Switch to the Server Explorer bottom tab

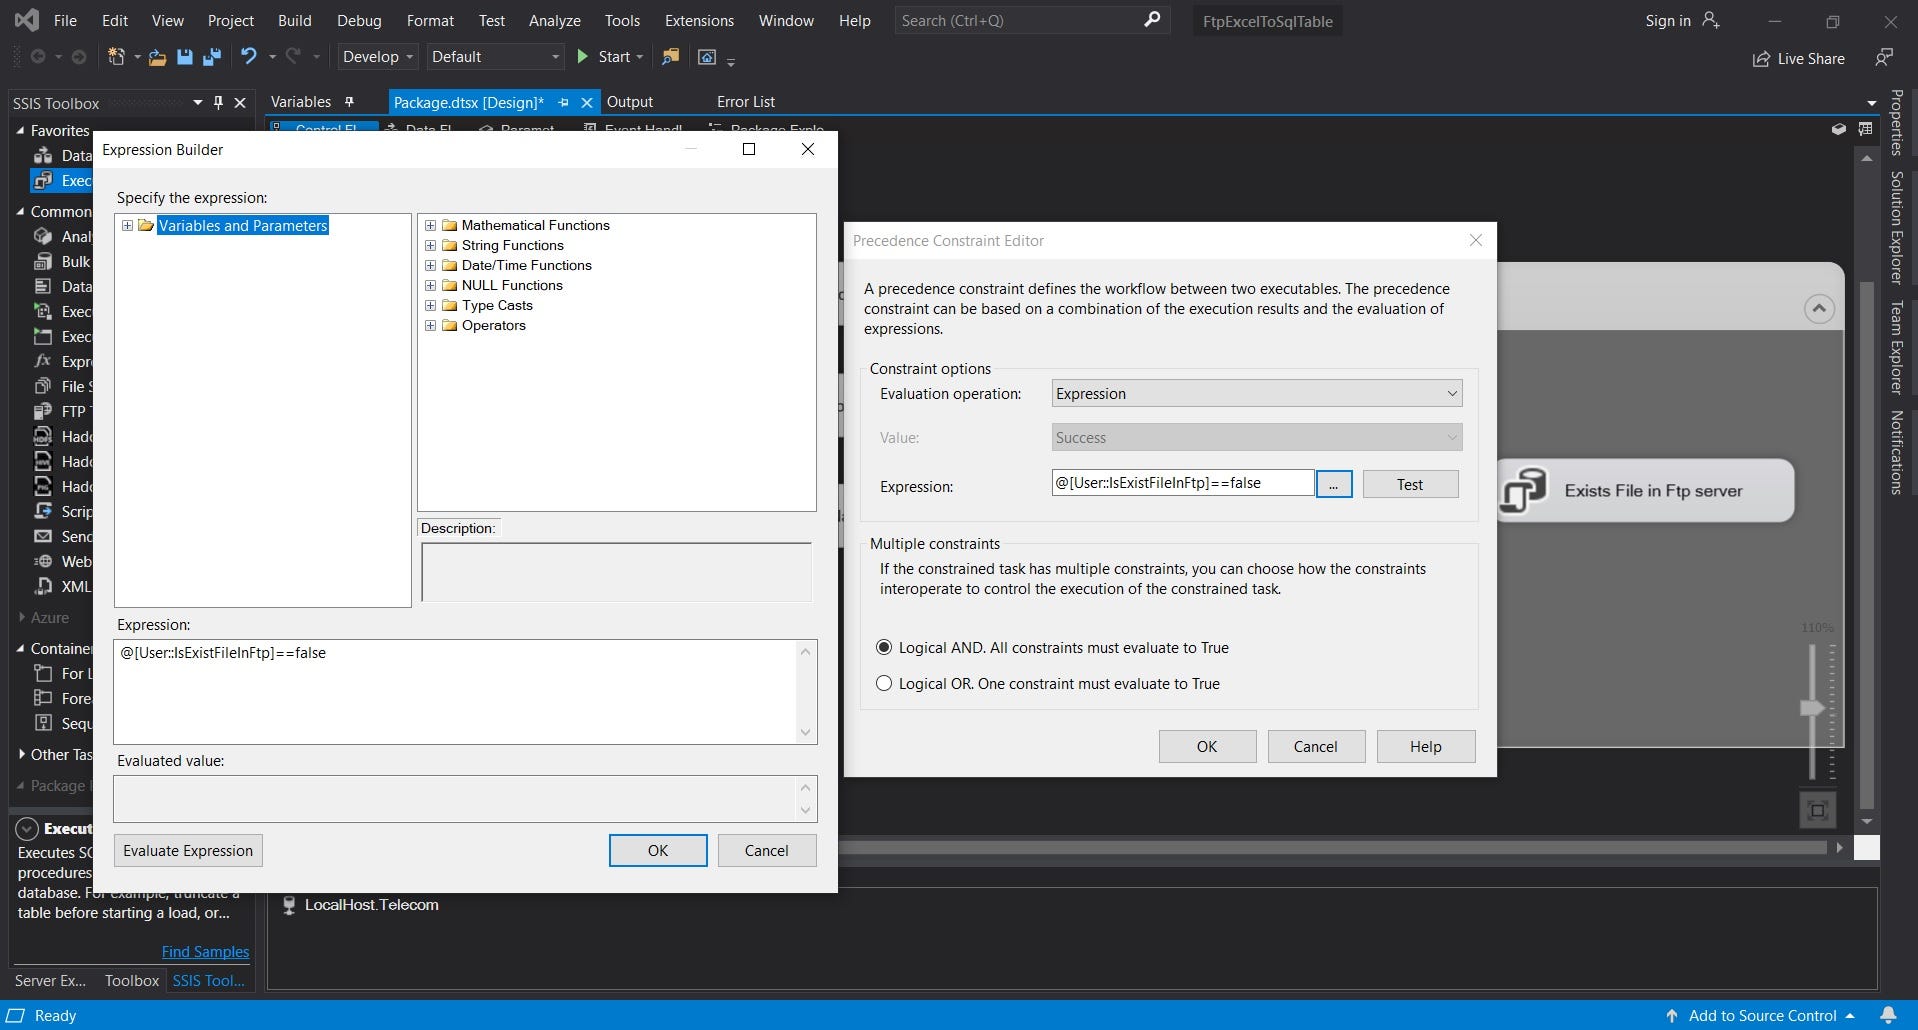click(50, 980)
